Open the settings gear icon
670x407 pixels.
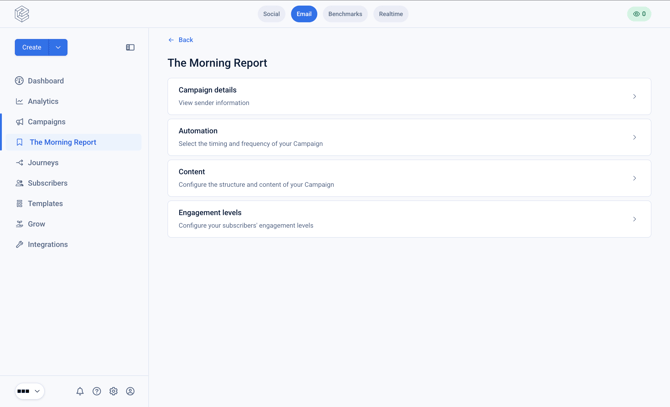click(113, 391)
